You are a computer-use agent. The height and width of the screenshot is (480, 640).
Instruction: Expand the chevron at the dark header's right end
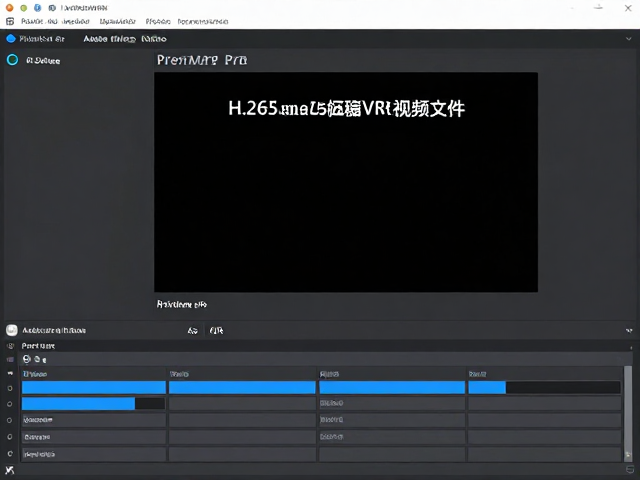click(629, 39)
